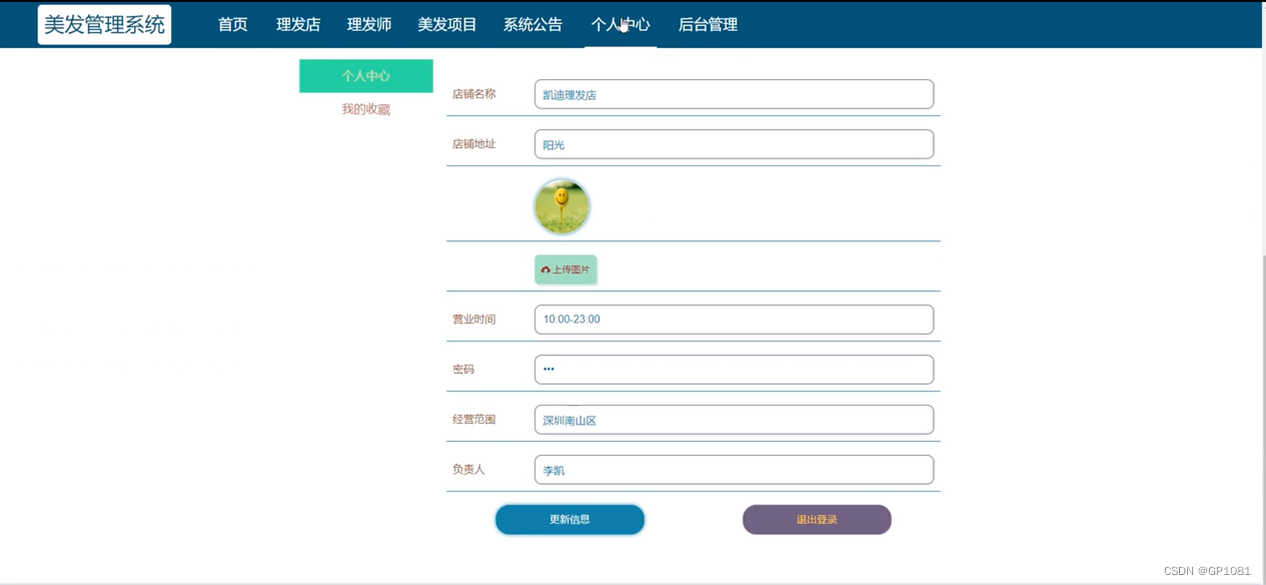
Task: Click the 更新信息 button
Action: tap(569, 519)
